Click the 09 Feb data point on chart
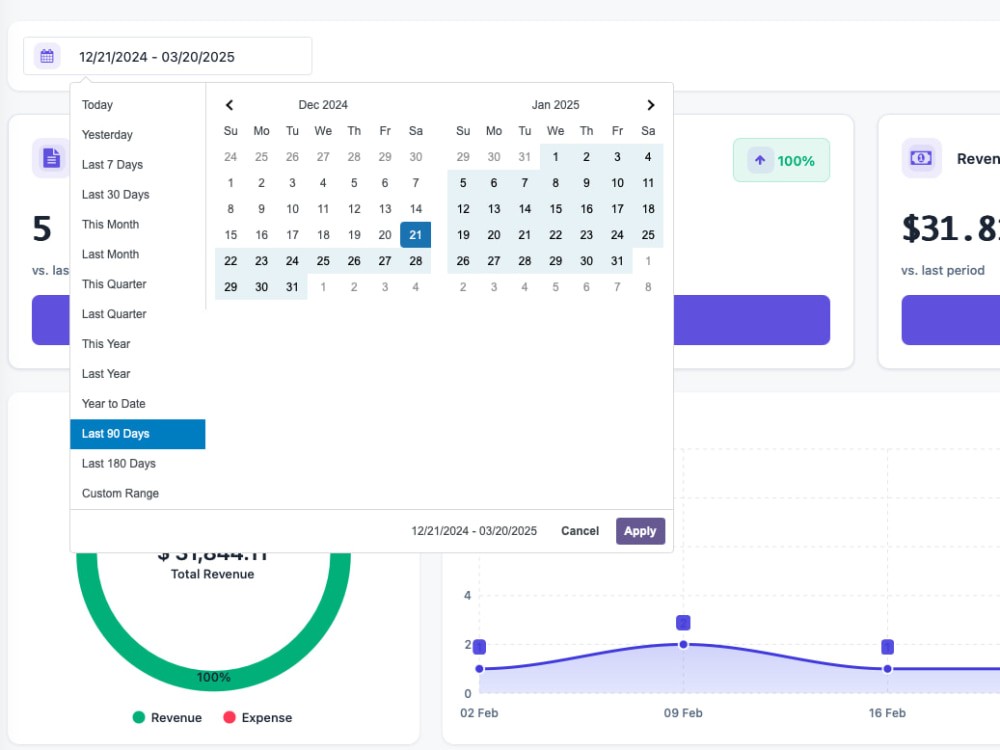The width and height of the screenshot is (1000, 750). 683,644
